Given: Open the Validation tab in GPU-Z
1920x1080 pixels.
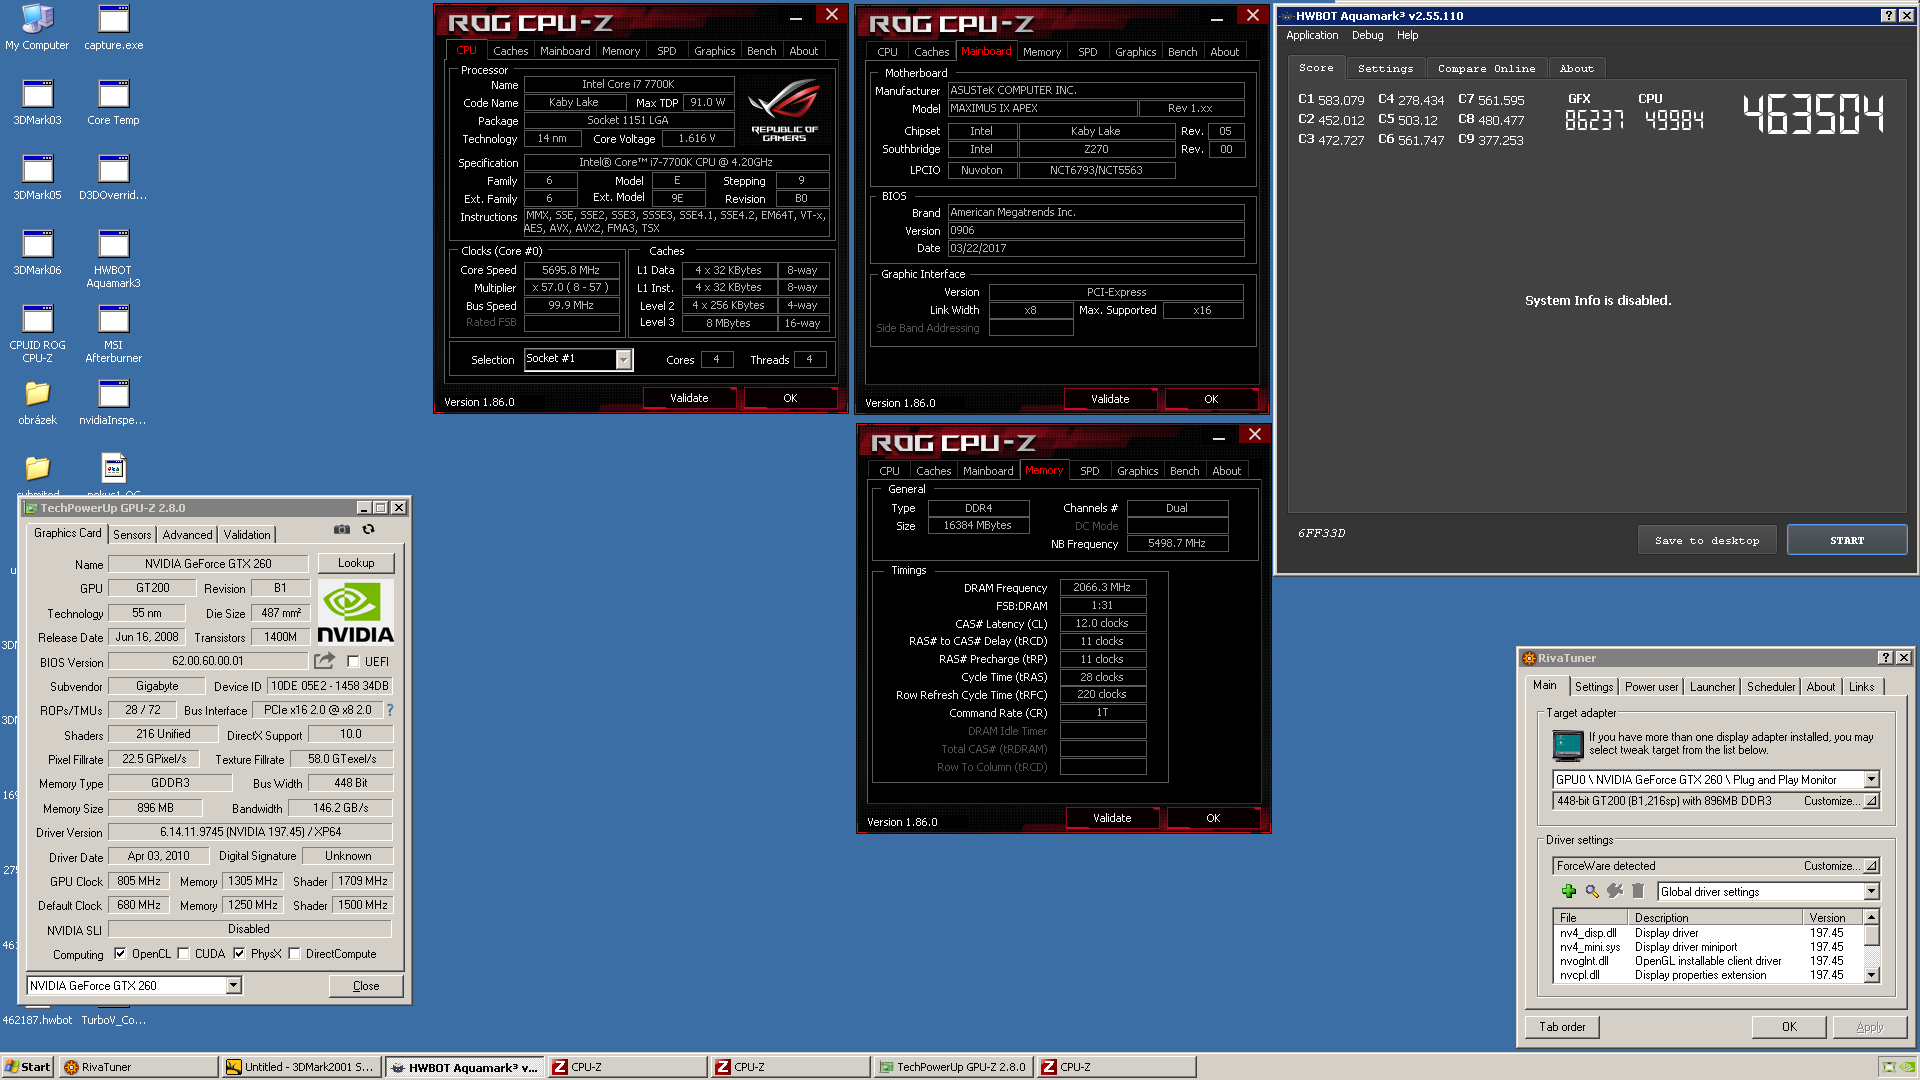Looking at the screenshot, I should coord(246,535).
